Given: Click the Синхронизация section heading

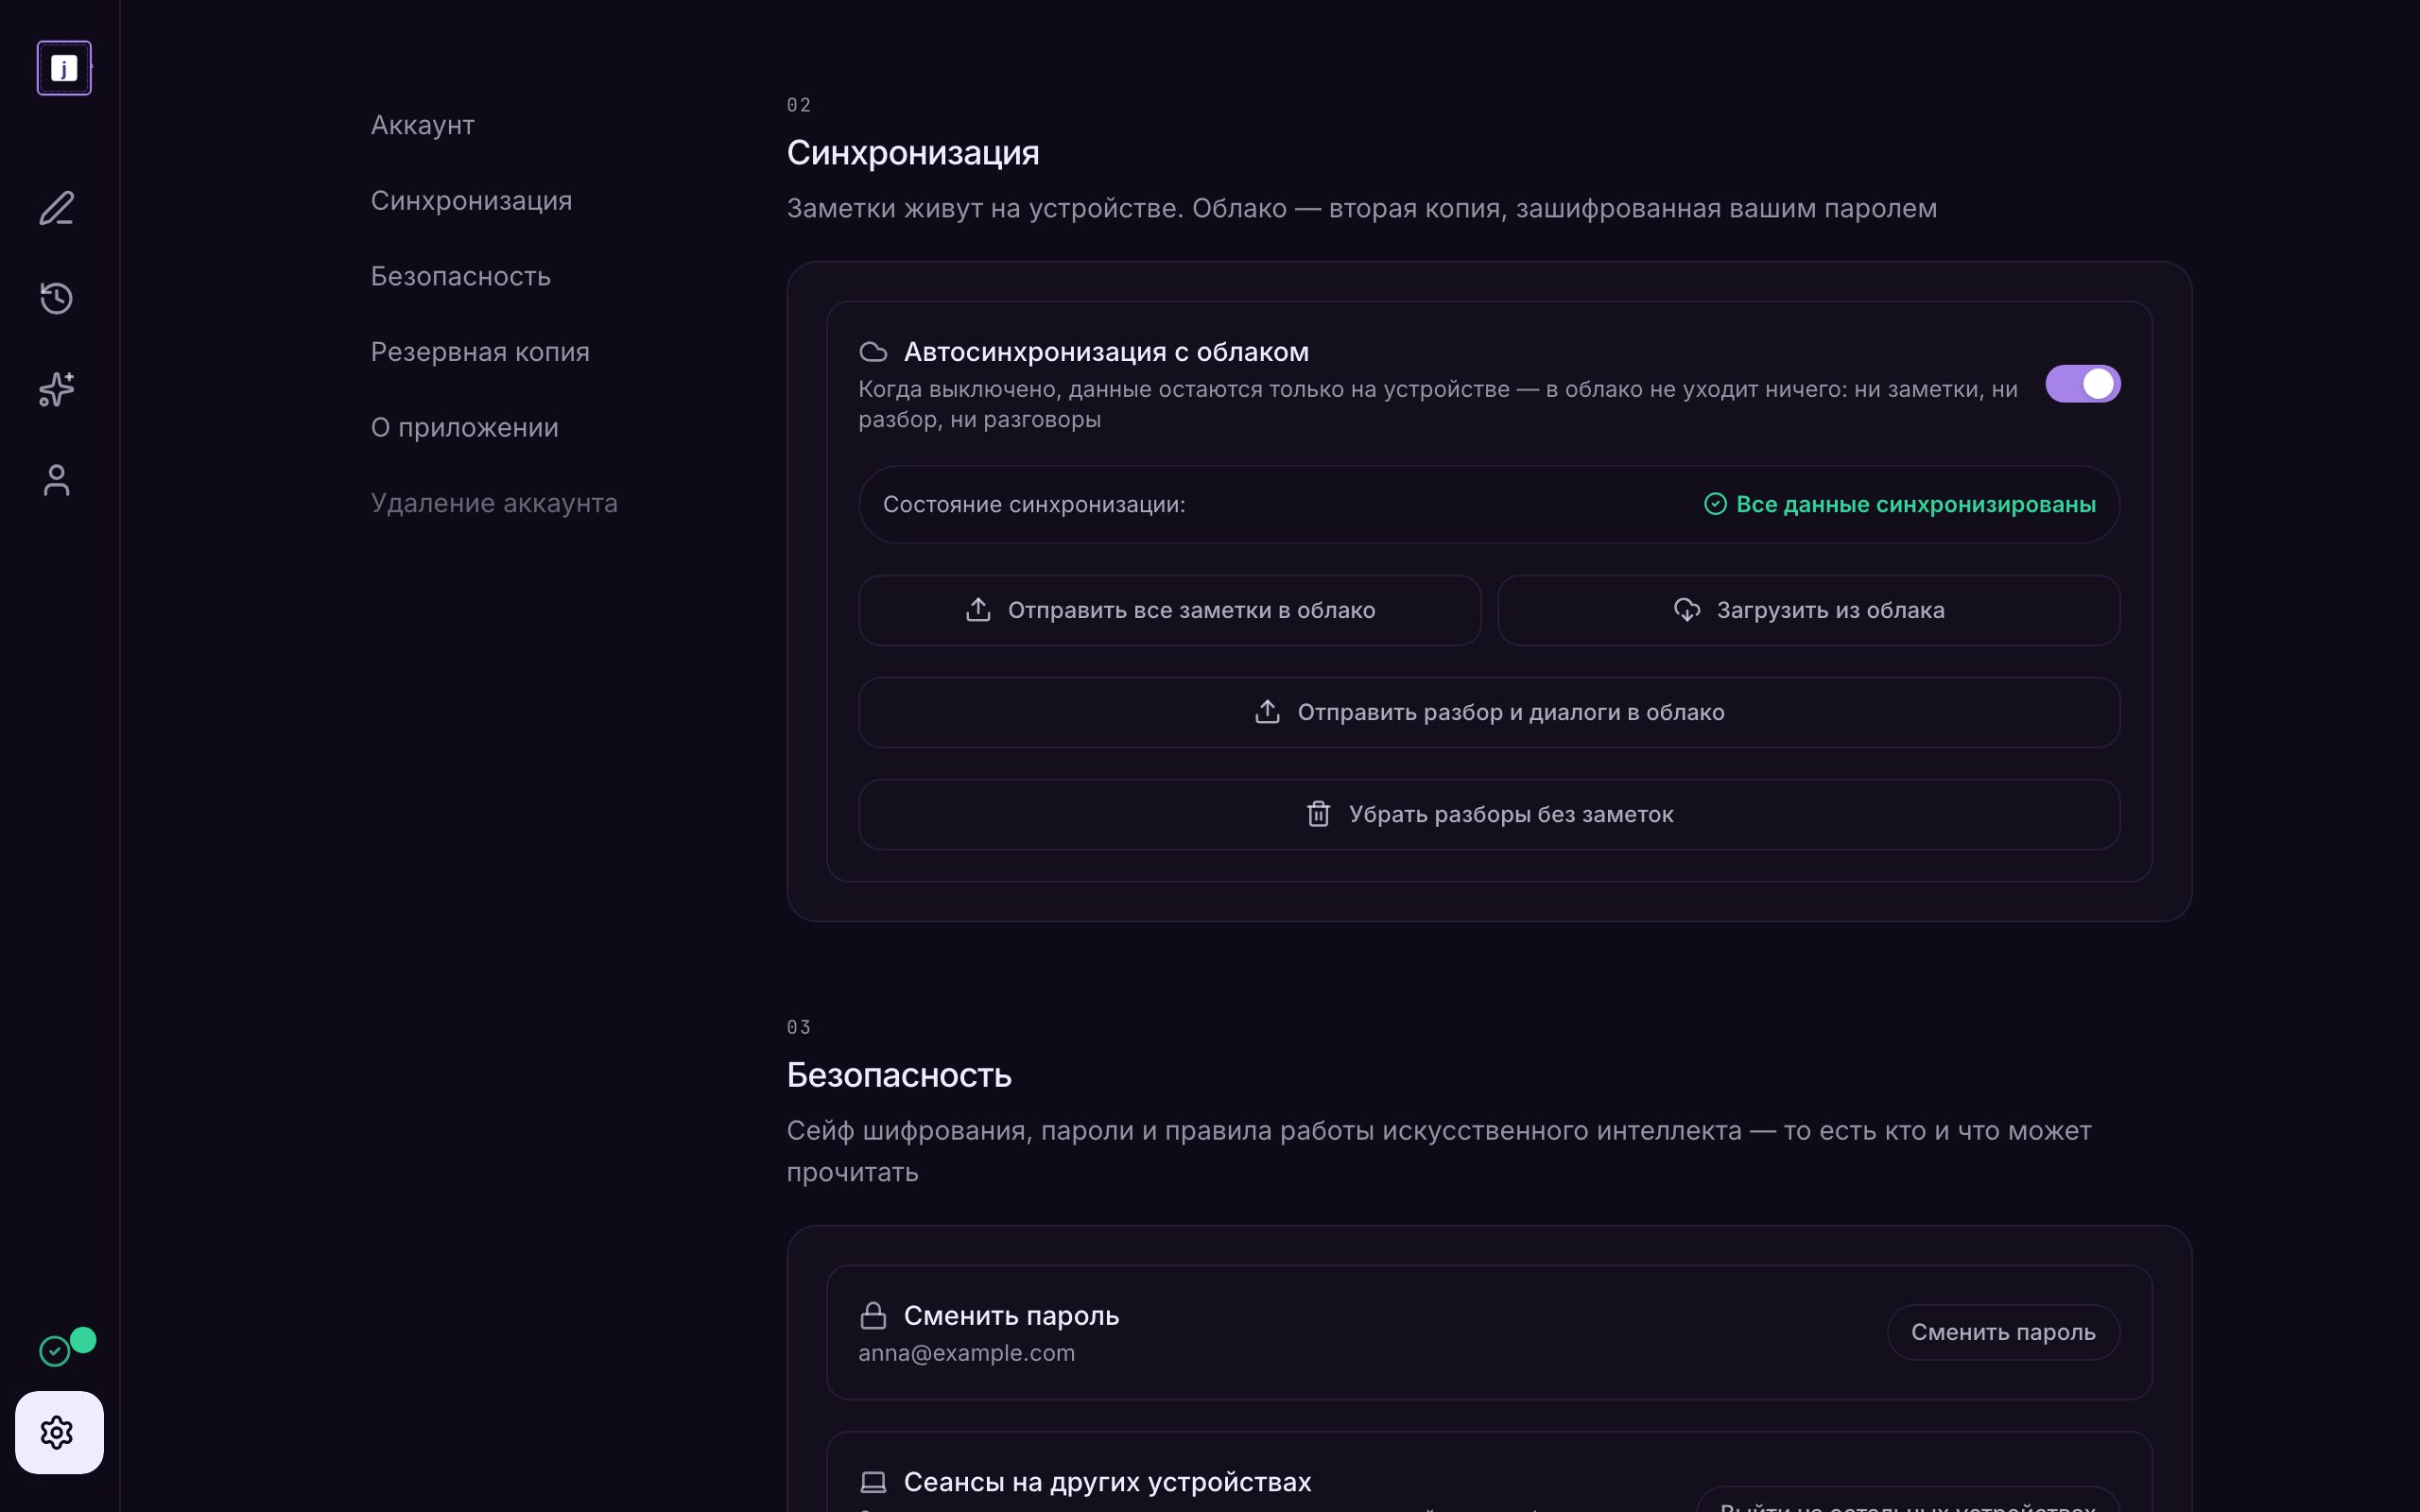Looking at the screenshot, I should [912, 153].
